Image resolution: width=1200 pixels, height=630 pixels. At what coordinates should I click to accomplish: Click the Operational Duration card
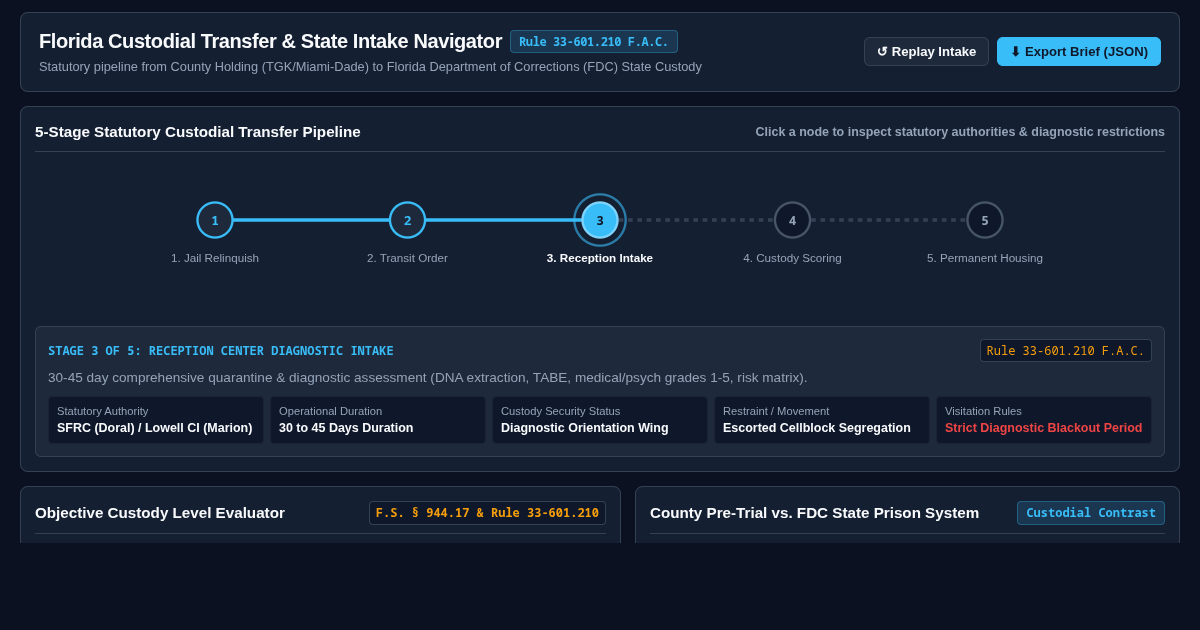point(378,420)
